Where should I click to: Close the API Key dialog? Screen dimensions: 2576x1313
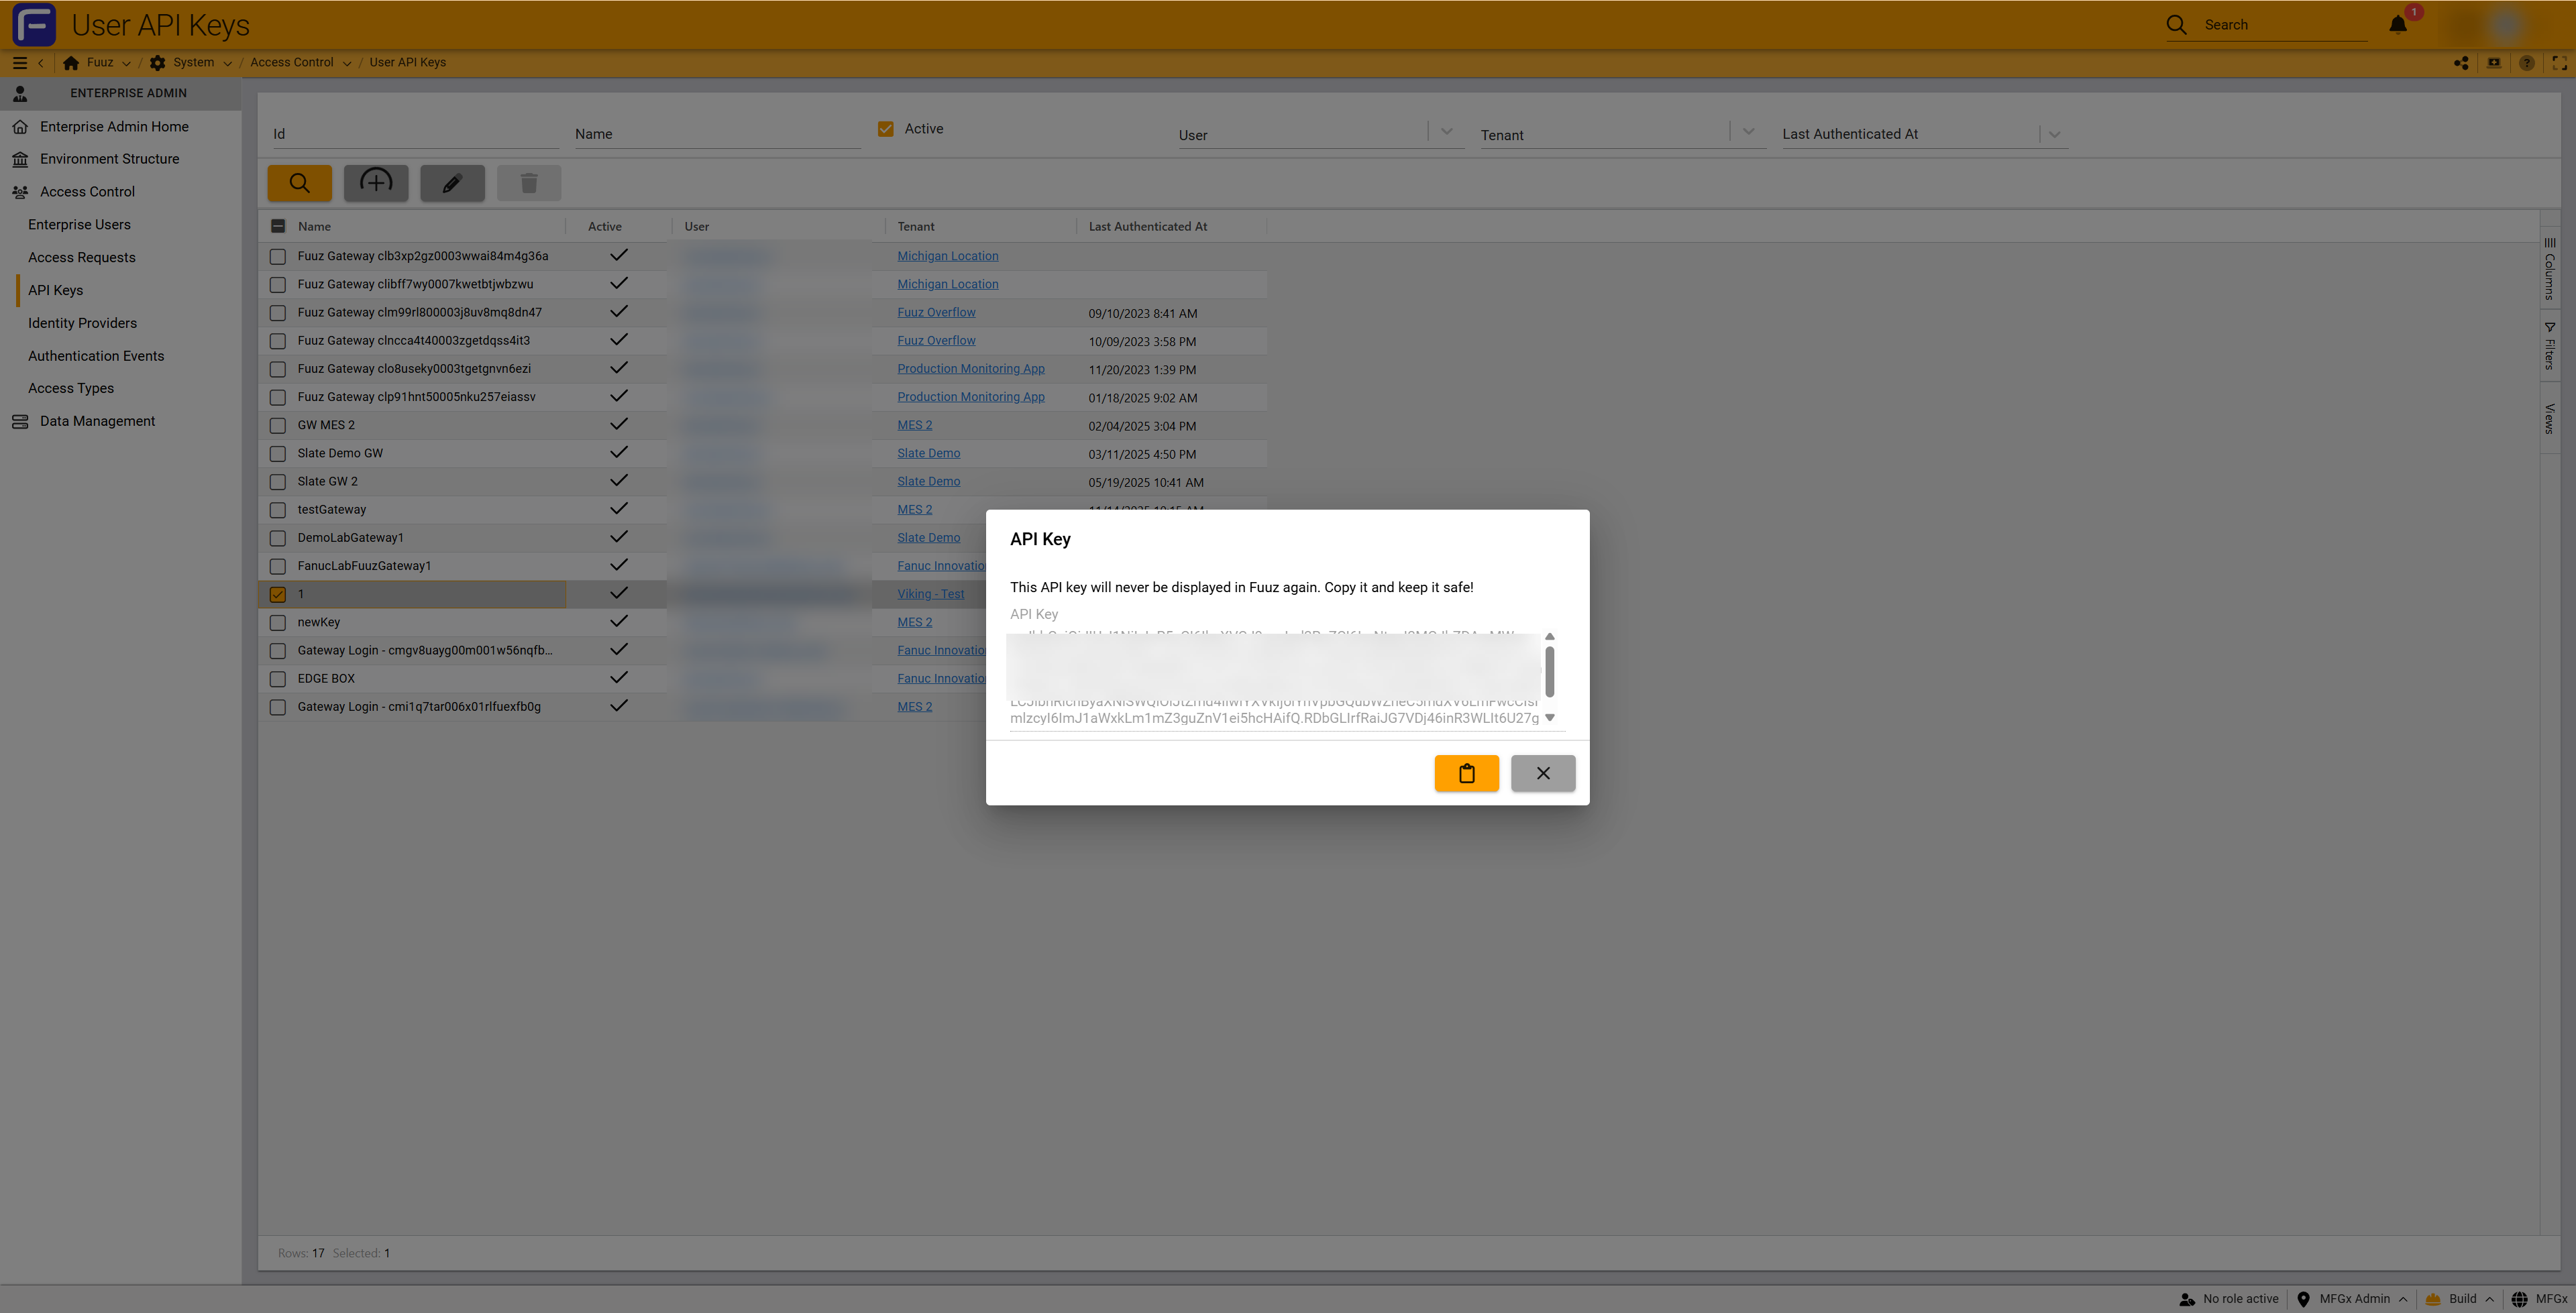pyautogui.click(x=1543, y=773)
